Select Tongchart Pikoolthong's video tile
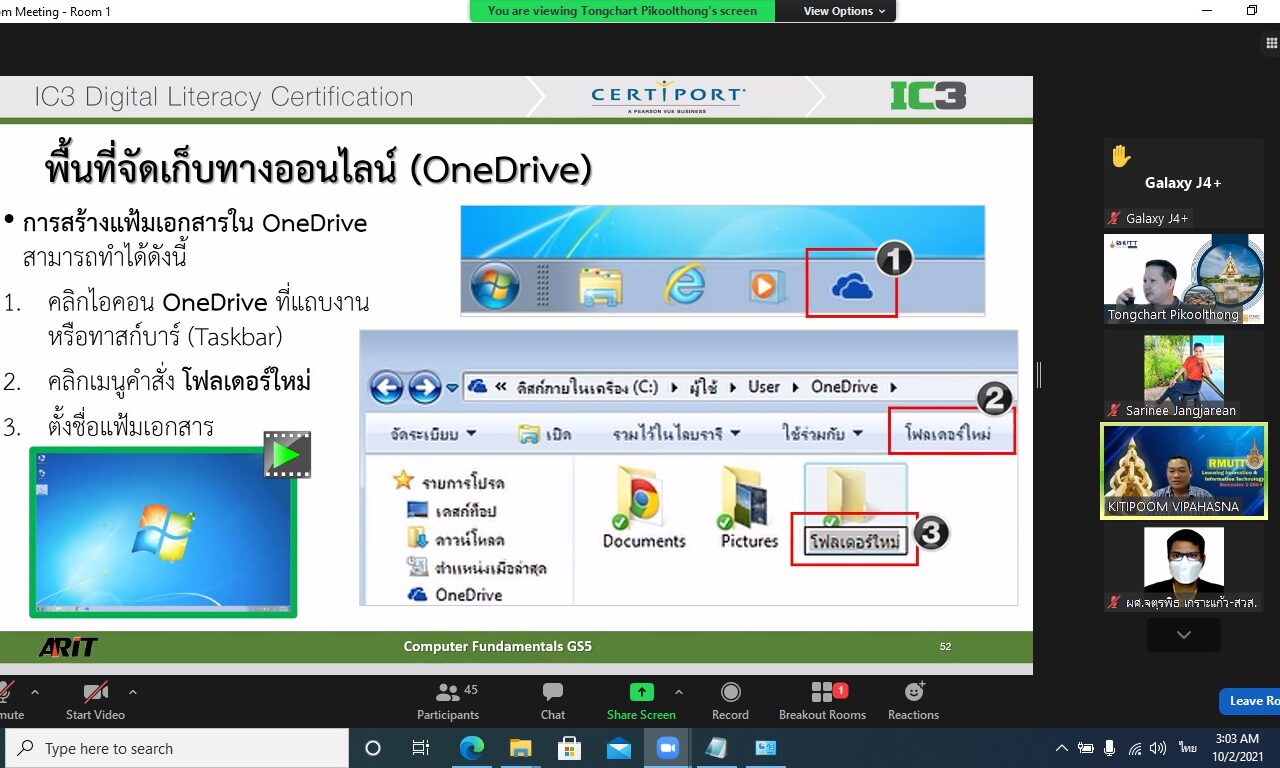 coord(1184,279)
